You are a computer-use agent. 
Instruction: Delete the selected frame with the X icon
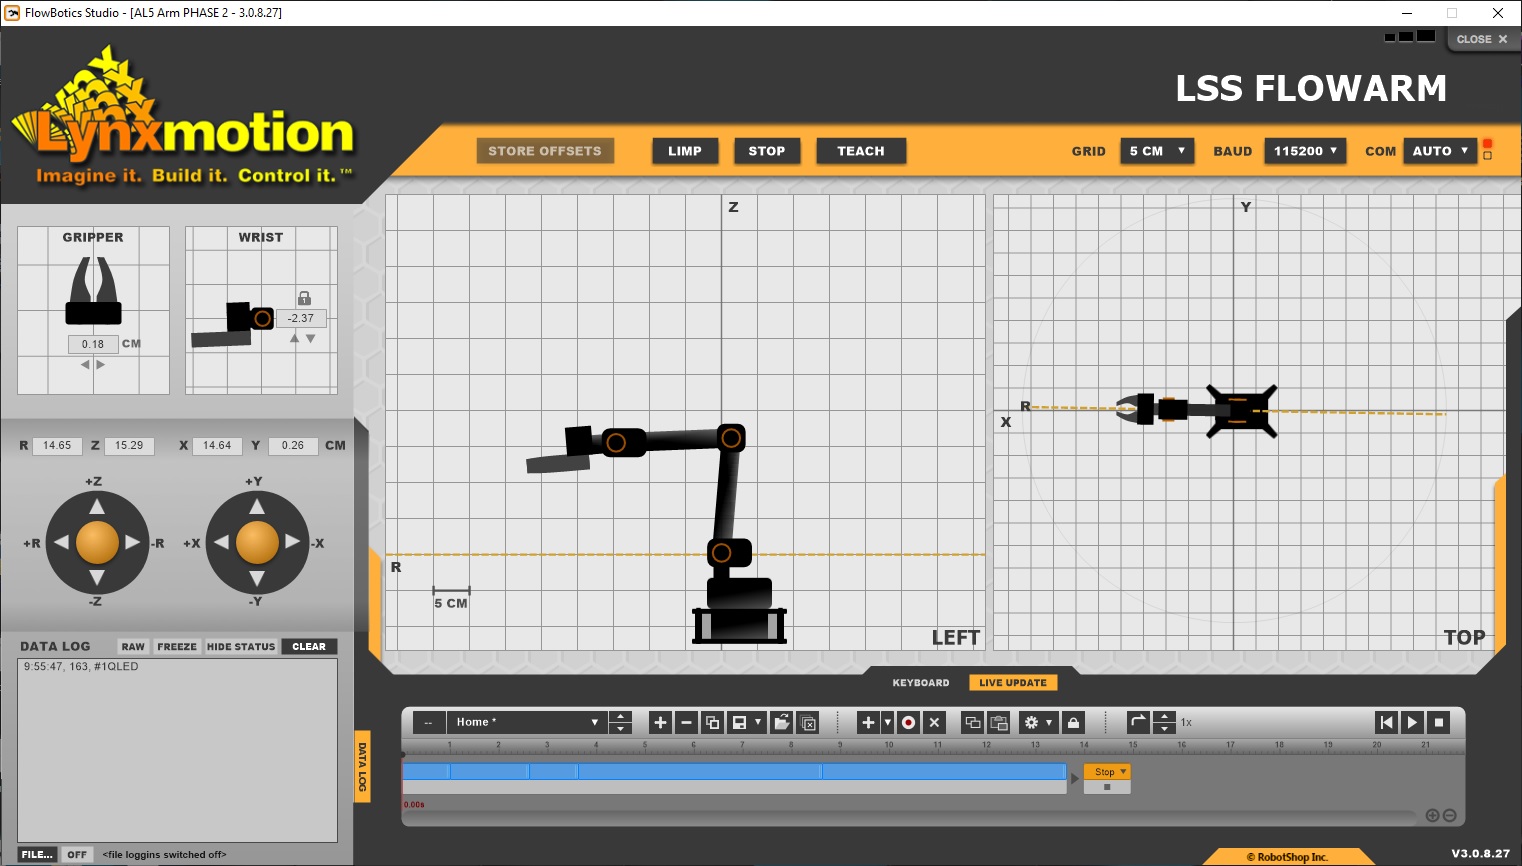[934, 722]
